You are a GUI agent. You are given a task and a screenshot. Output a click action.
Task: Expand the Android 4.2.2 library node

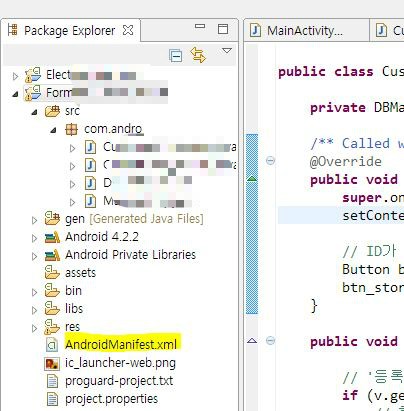[x=34, y=238]
